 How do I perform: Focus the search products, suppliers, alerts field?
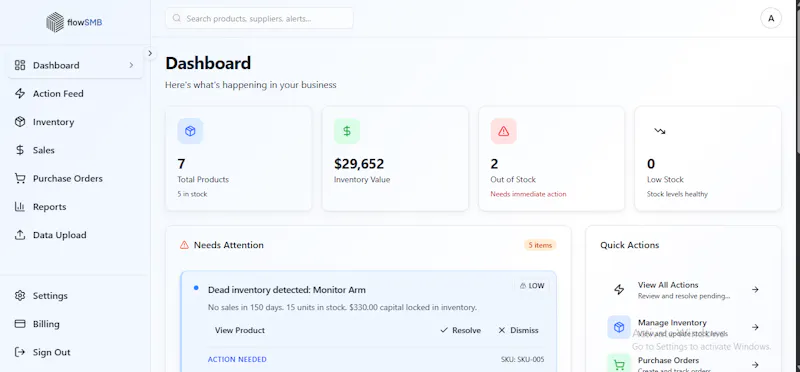click(259, 18)
